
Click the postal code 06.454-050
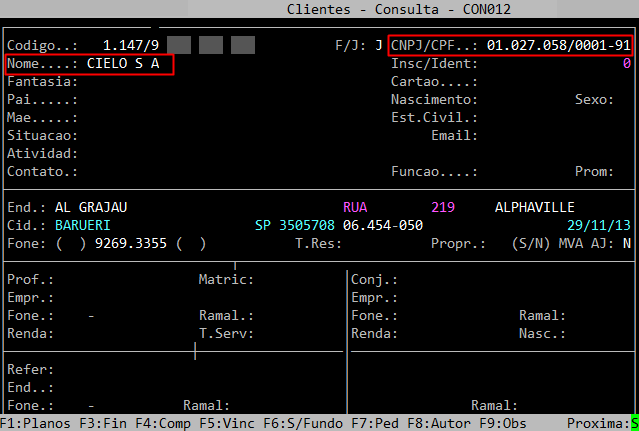382,225
